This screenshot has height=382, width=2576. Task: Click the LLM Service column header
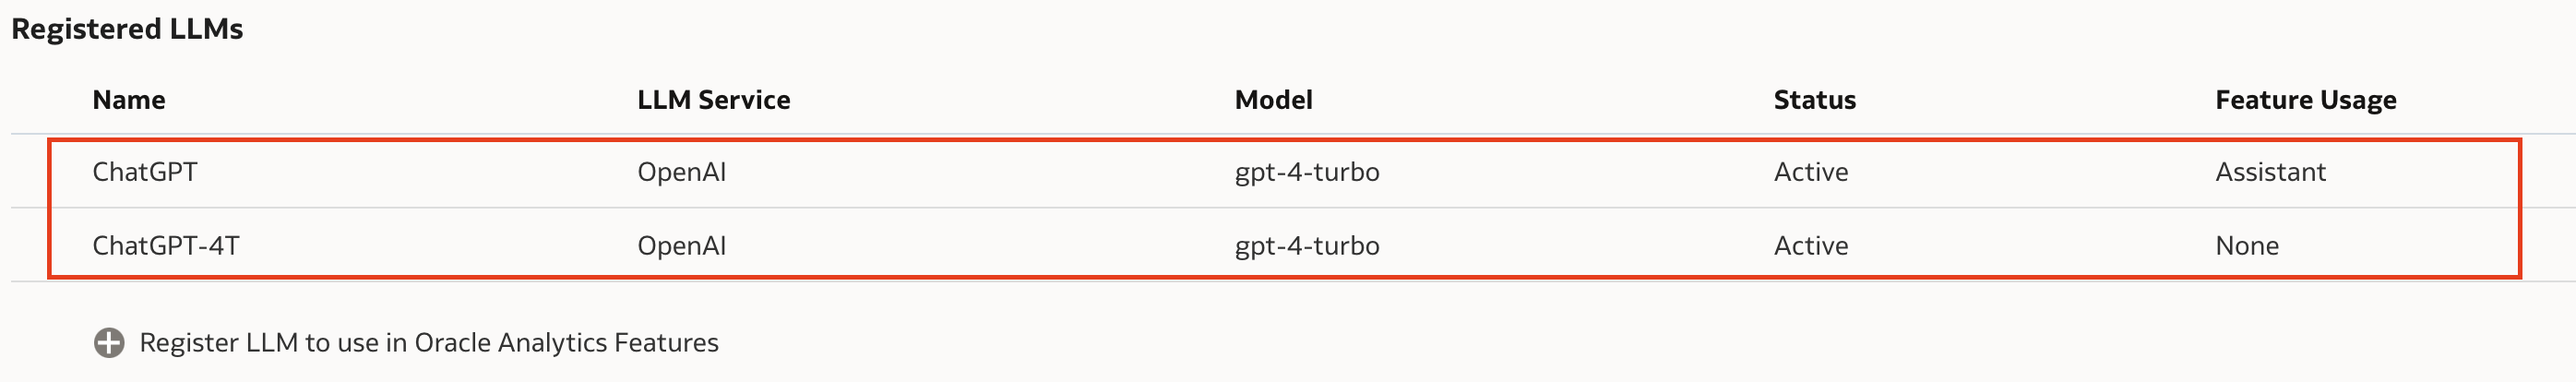[714, 100]
